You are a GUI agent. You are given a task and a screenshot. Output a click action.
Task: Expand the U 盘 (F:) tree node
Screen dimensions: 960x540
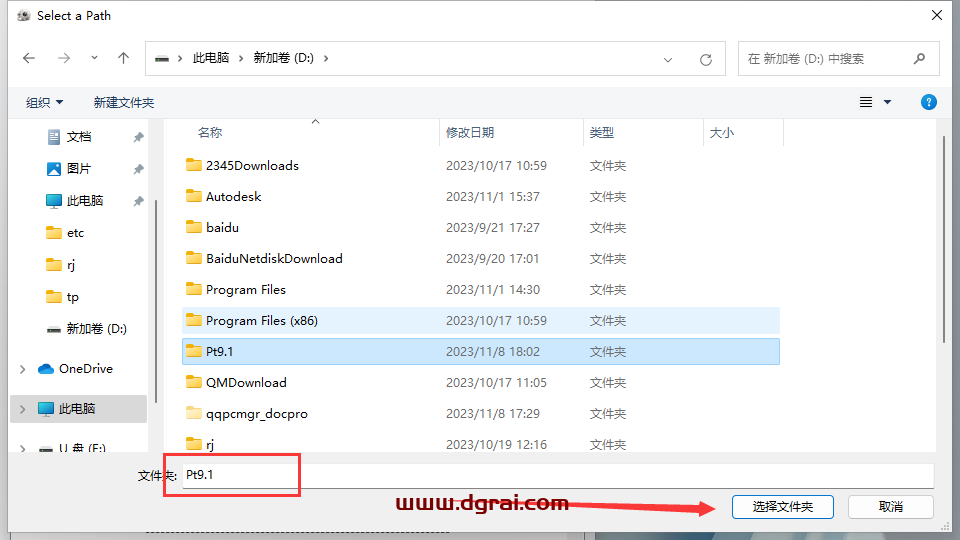coord(23,449)
